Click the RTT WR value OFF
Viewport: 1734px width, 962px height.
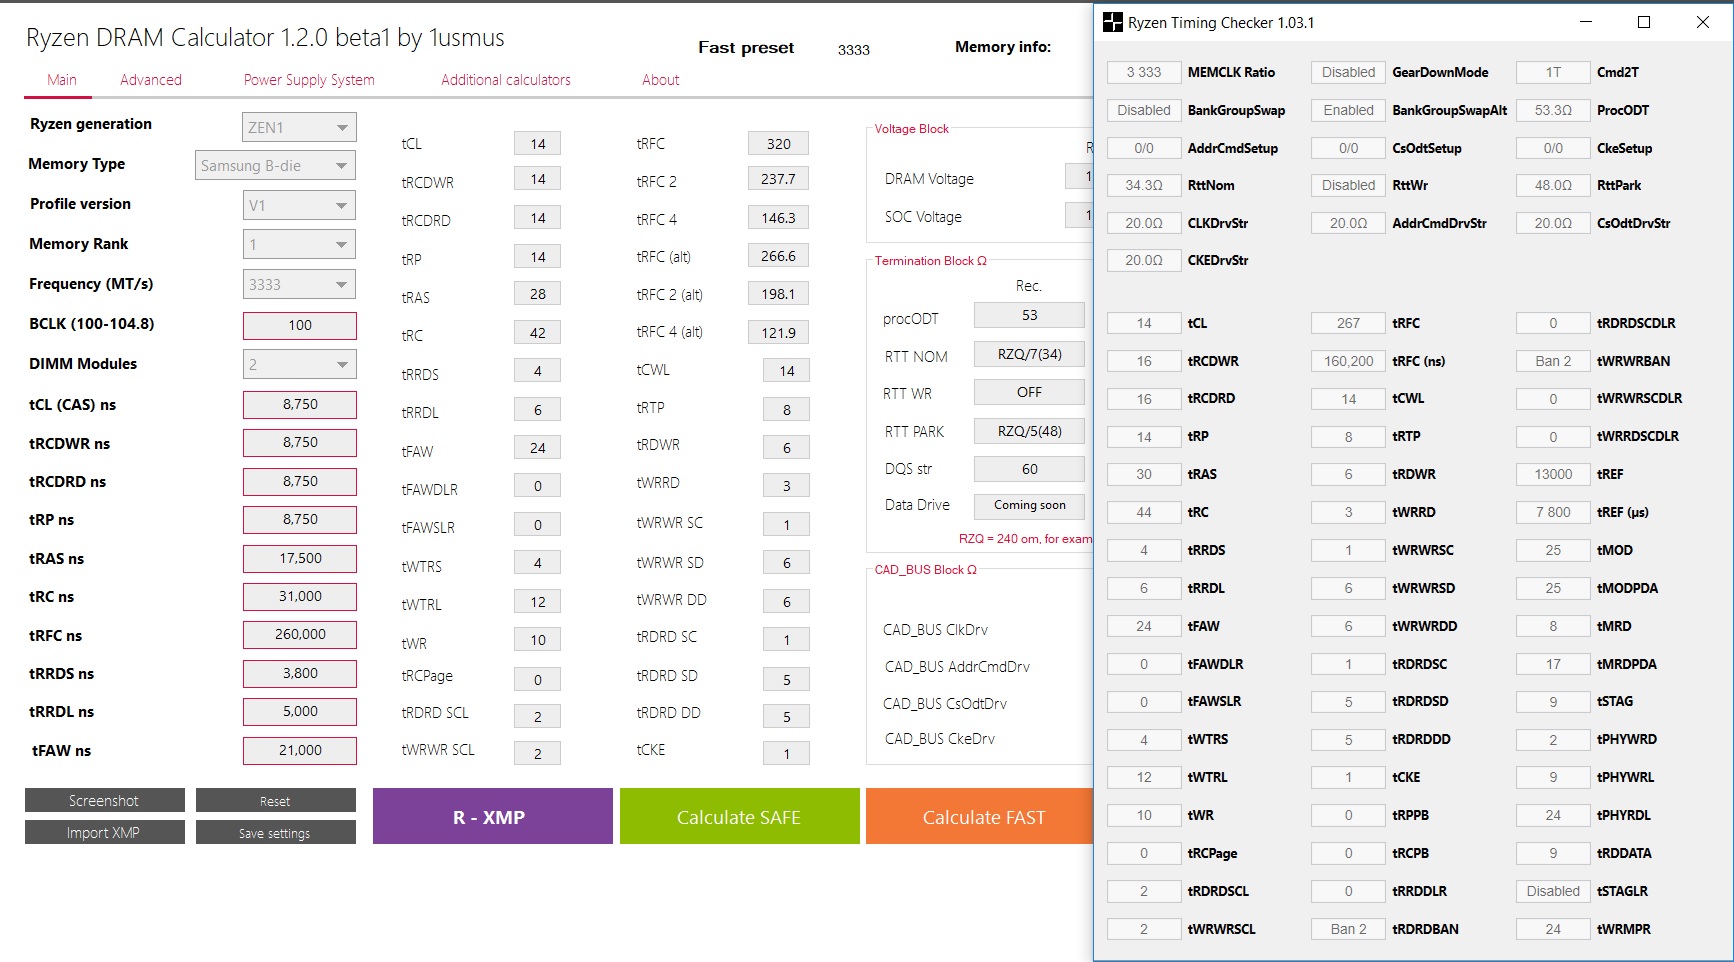coord(1029,392)
